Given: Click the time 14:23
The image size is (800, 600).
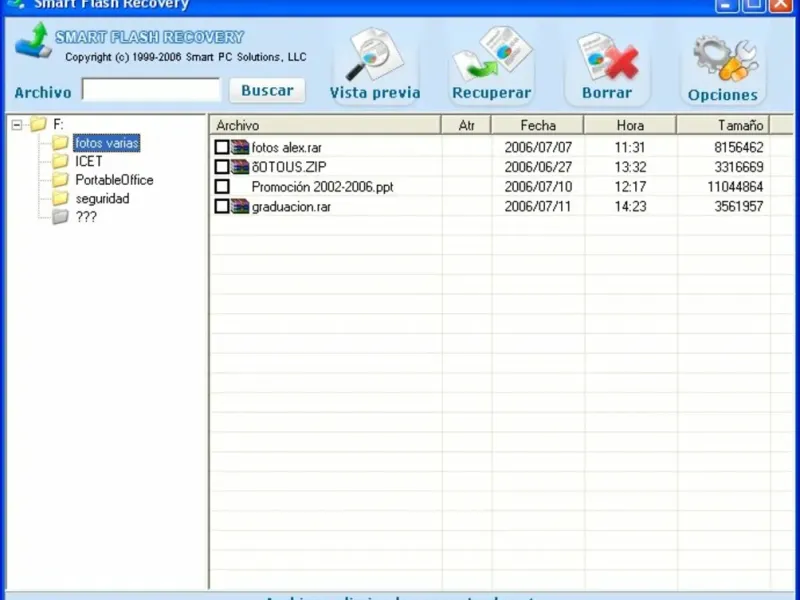Looking at the screenshot, I should 630,206.
